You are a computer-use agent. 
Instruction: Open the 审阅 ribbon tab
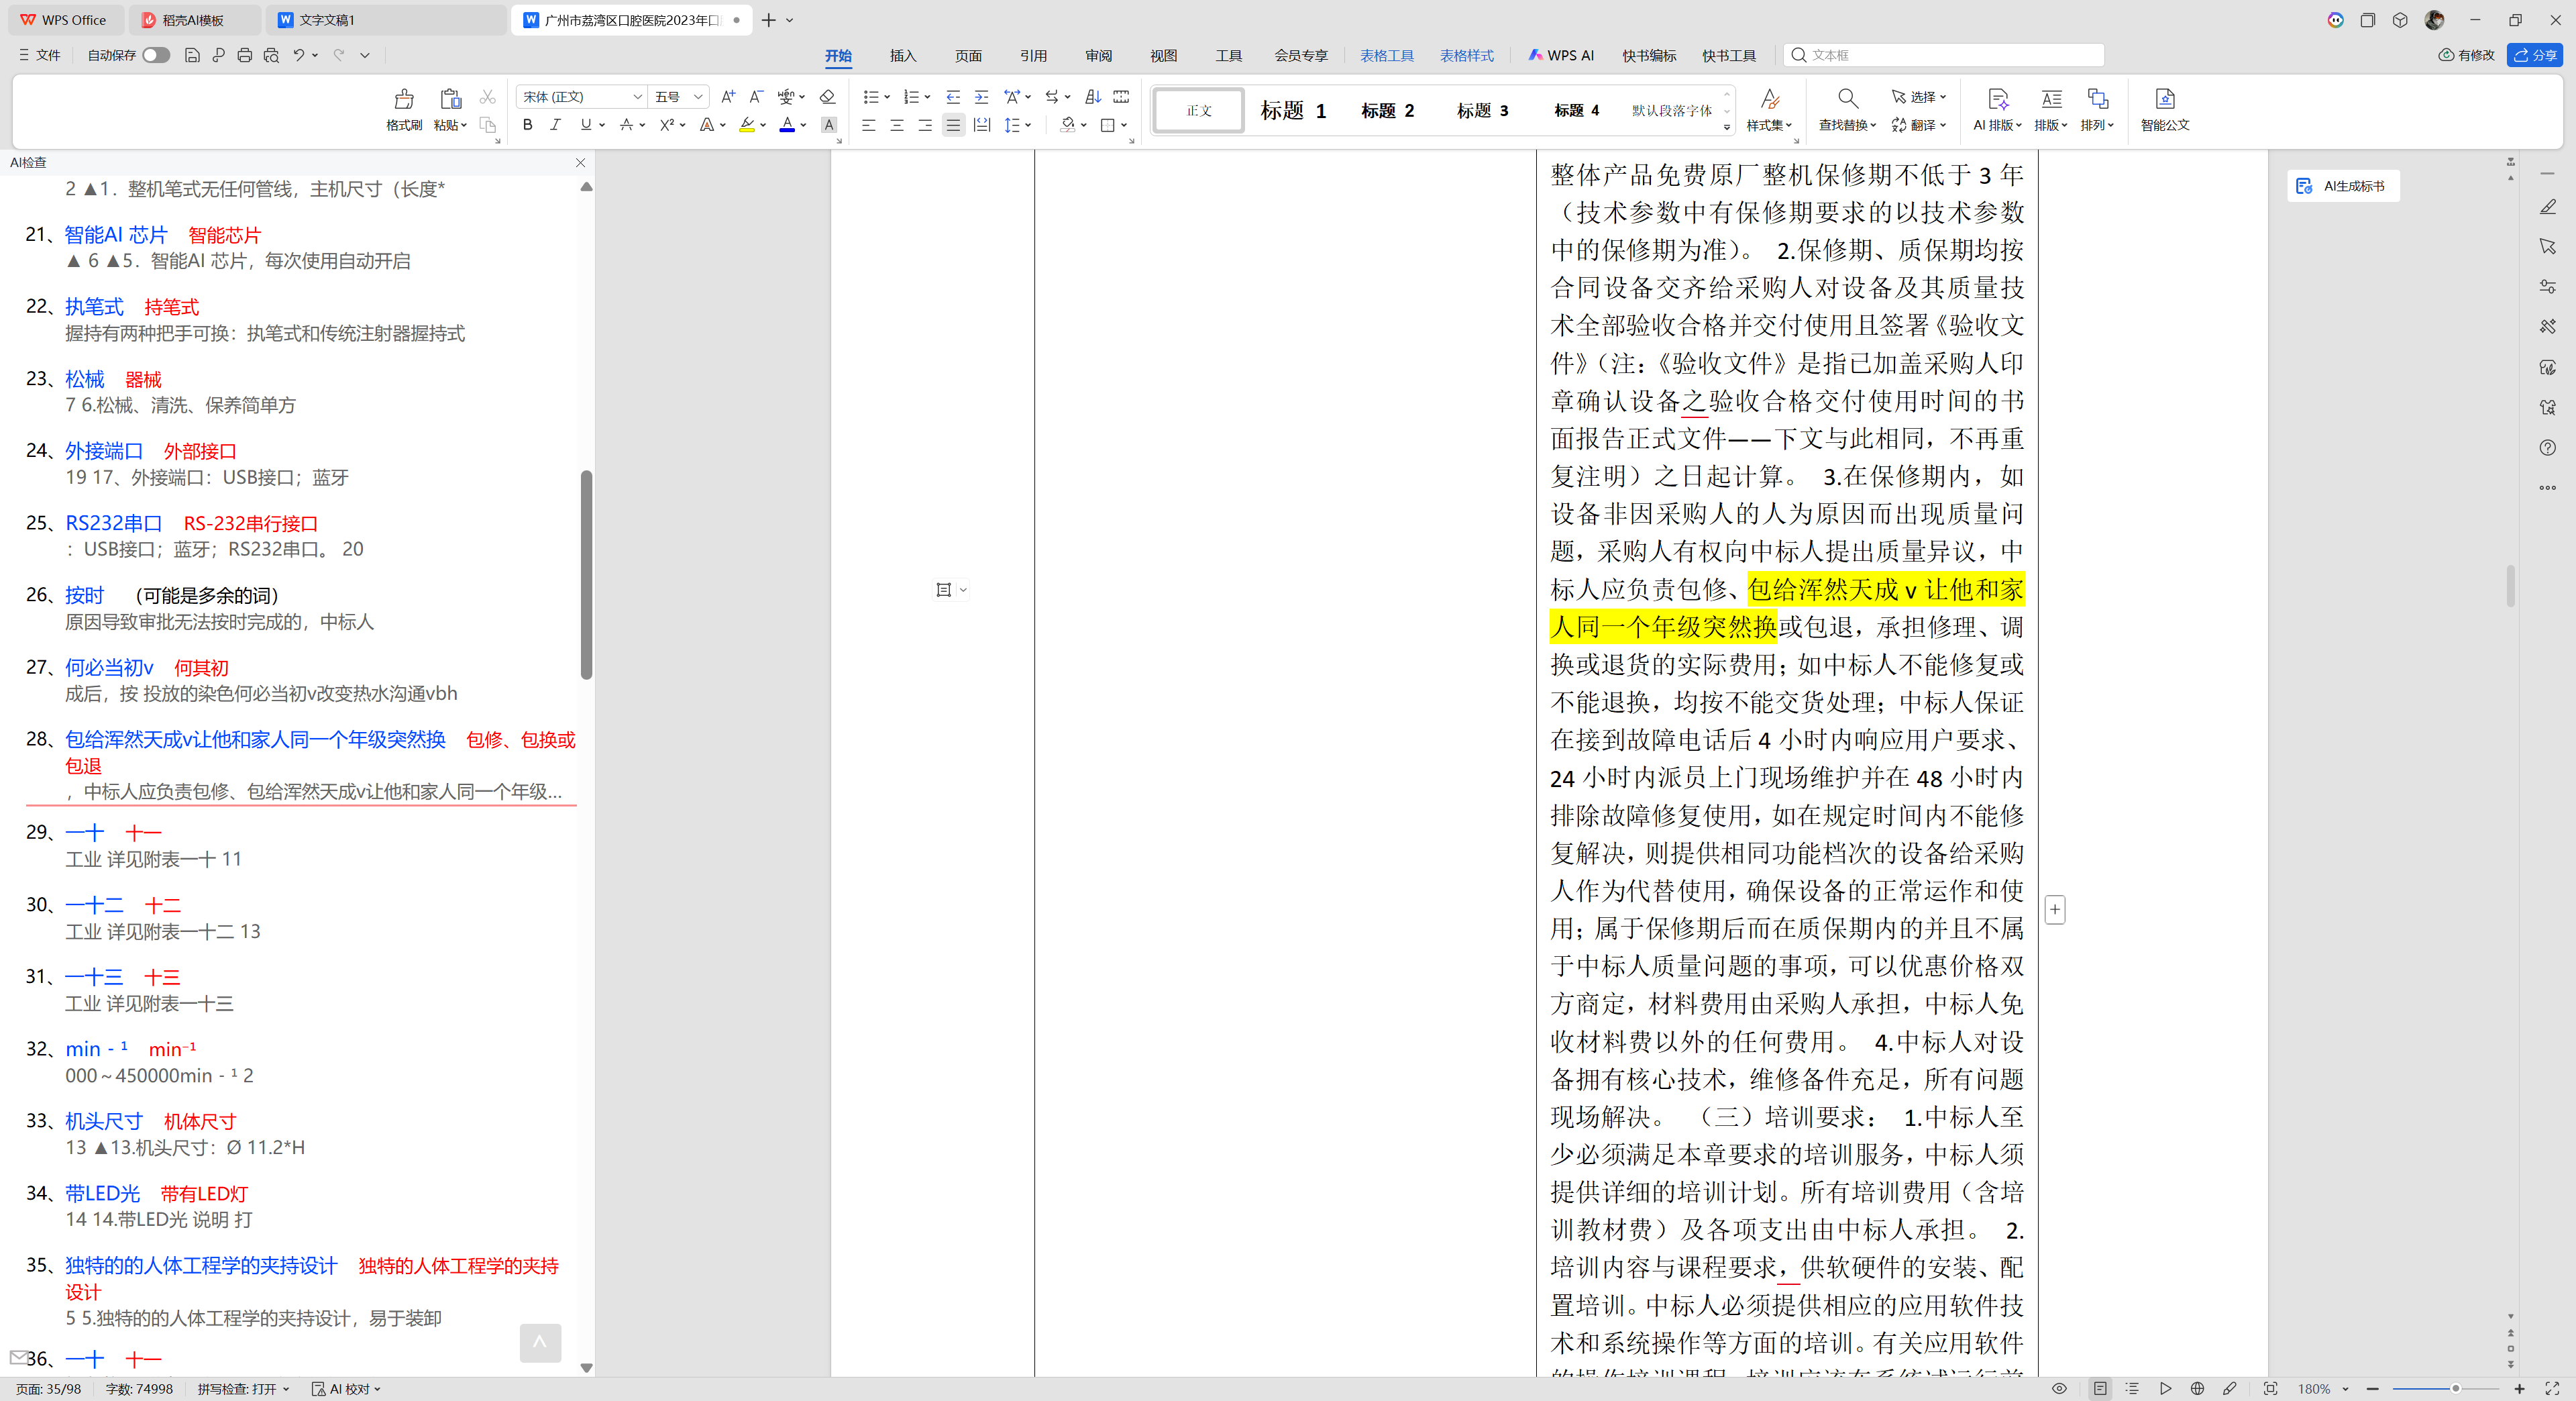1098,56
